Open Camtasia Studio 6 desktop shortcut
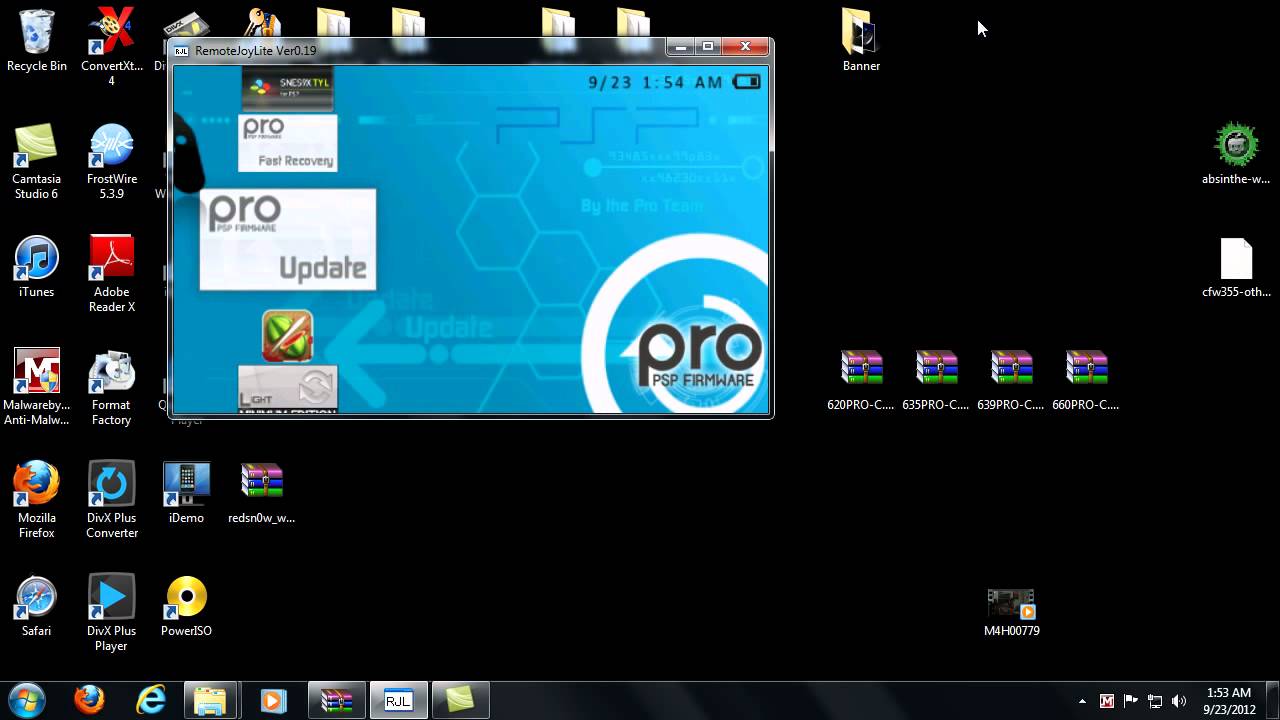Viewport: 1280px width, 720px height. tap(36, 162)
